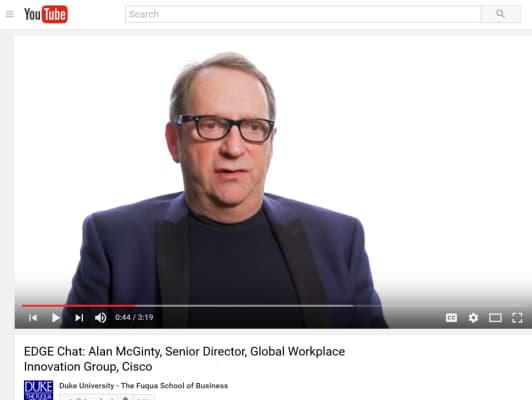The image size is (532, 400).
Task: Toggle closed captions (CC)
Action: click(x=451, y=318)
